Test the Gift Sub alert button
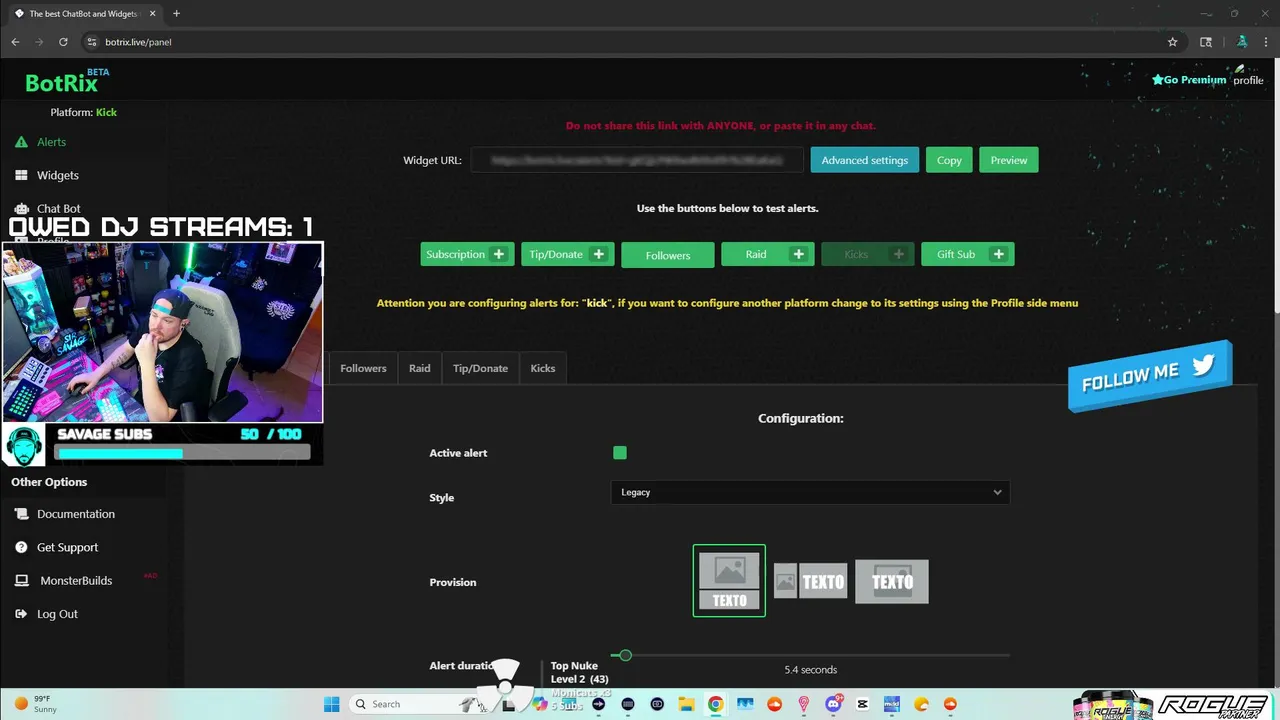 (968, 254)
